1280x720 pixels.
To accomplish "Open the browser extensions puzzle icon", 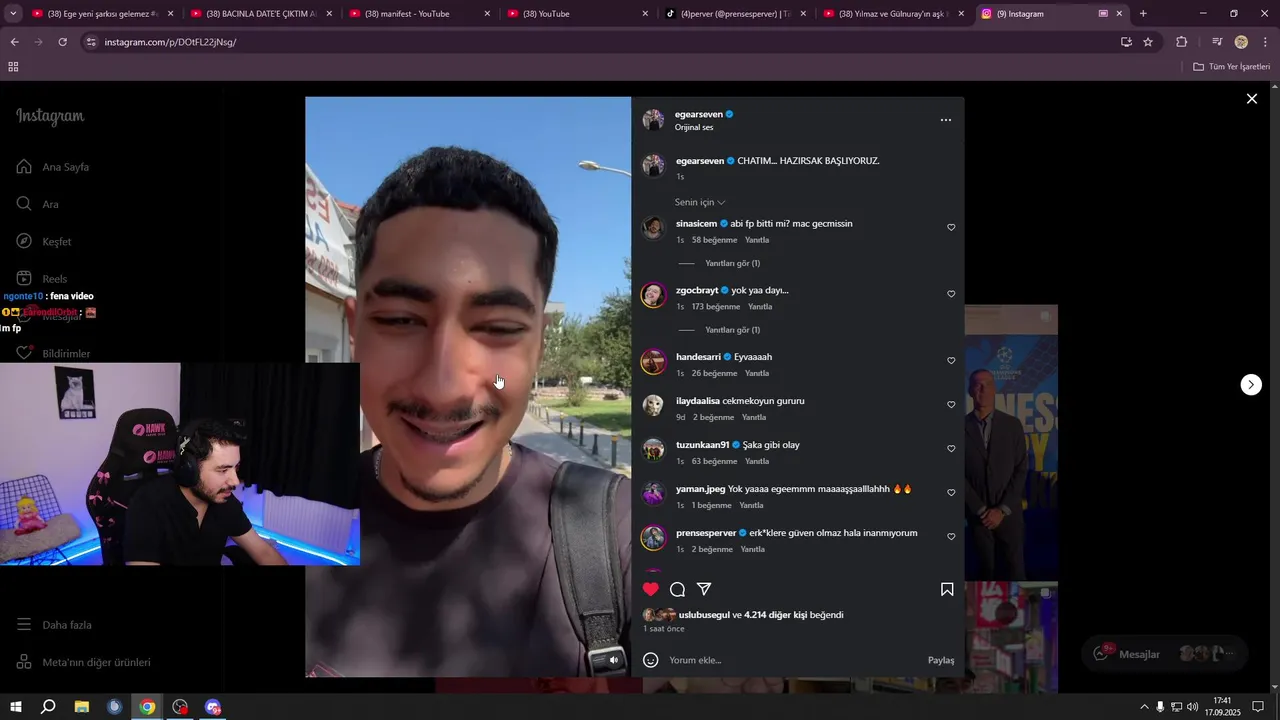I will point(1181,42).
